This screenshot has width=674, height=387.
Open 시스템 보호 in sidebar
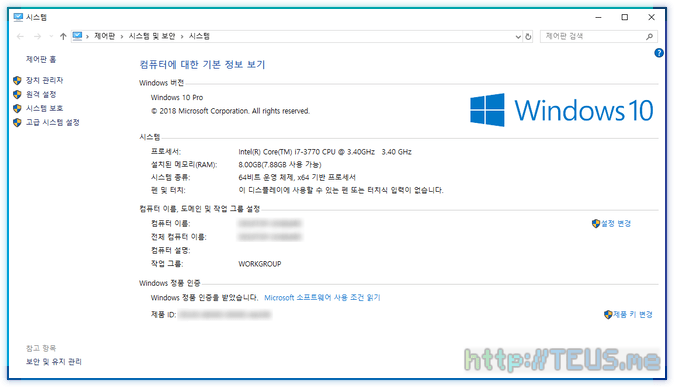click(x=44, y=108)
